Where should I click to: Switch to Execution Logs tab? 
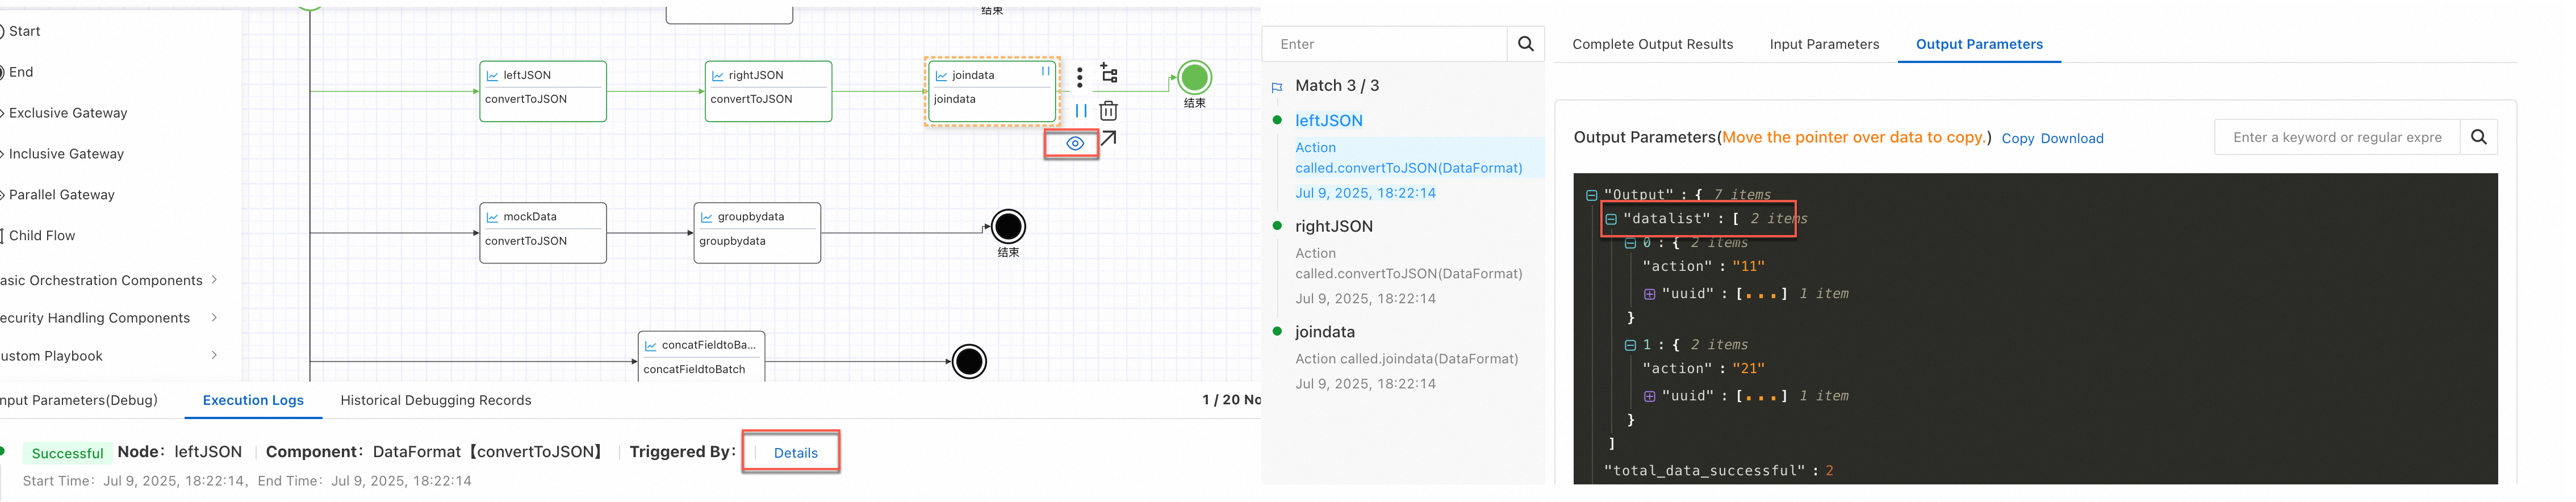coord(253,401)
